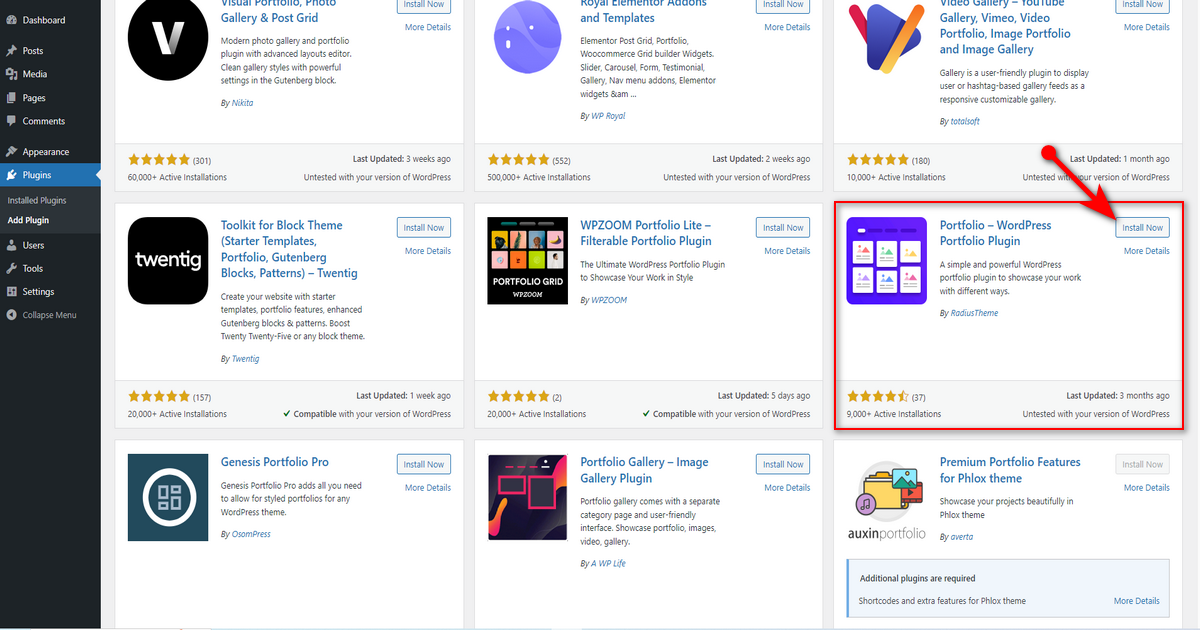
Task: Click the Users person icon
Action: [11, 245]
